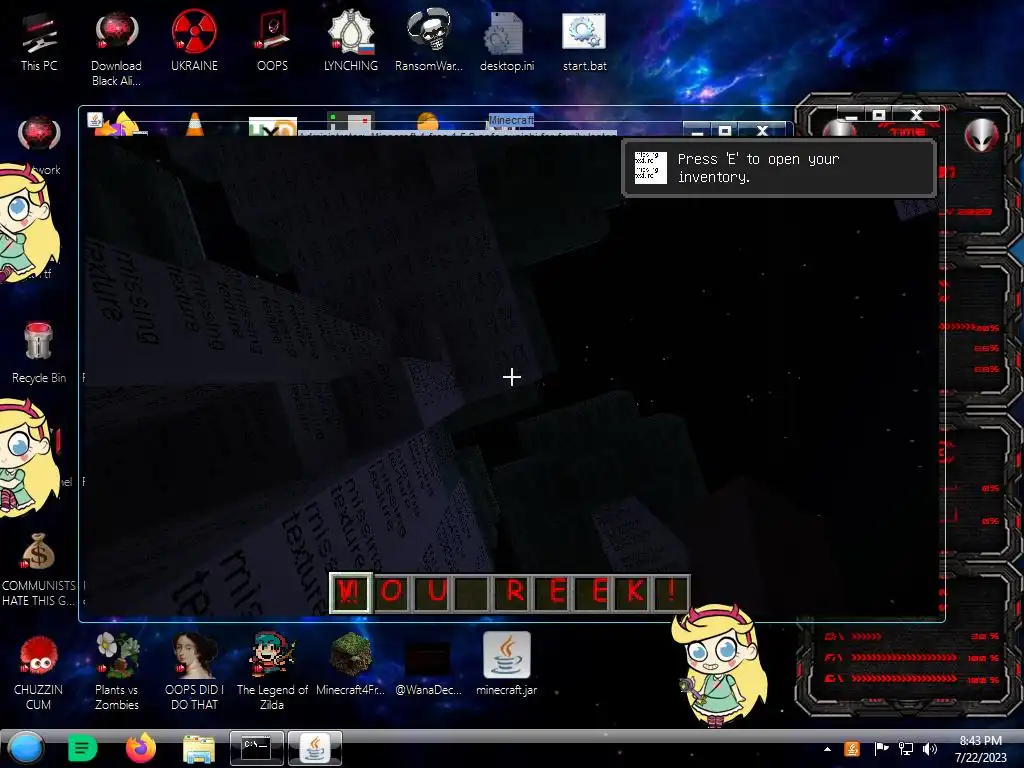Click the Java update tray icon
This screenshot has height=768, width=1024.
[852, 749]
